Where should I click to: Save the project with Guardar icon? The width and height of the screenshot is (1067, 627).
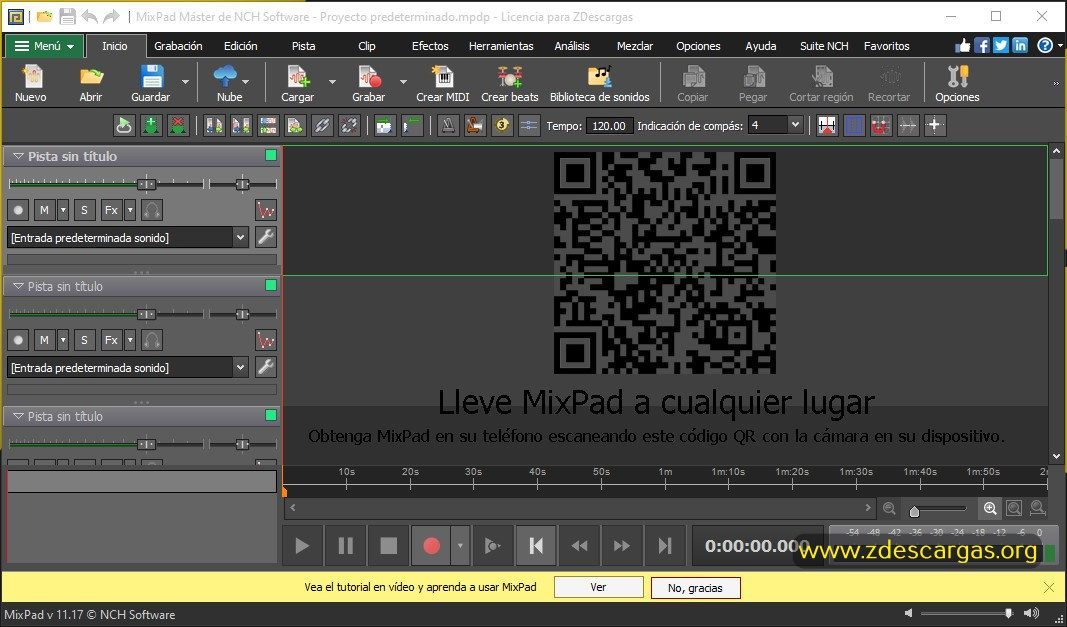(x=150, y=83)
